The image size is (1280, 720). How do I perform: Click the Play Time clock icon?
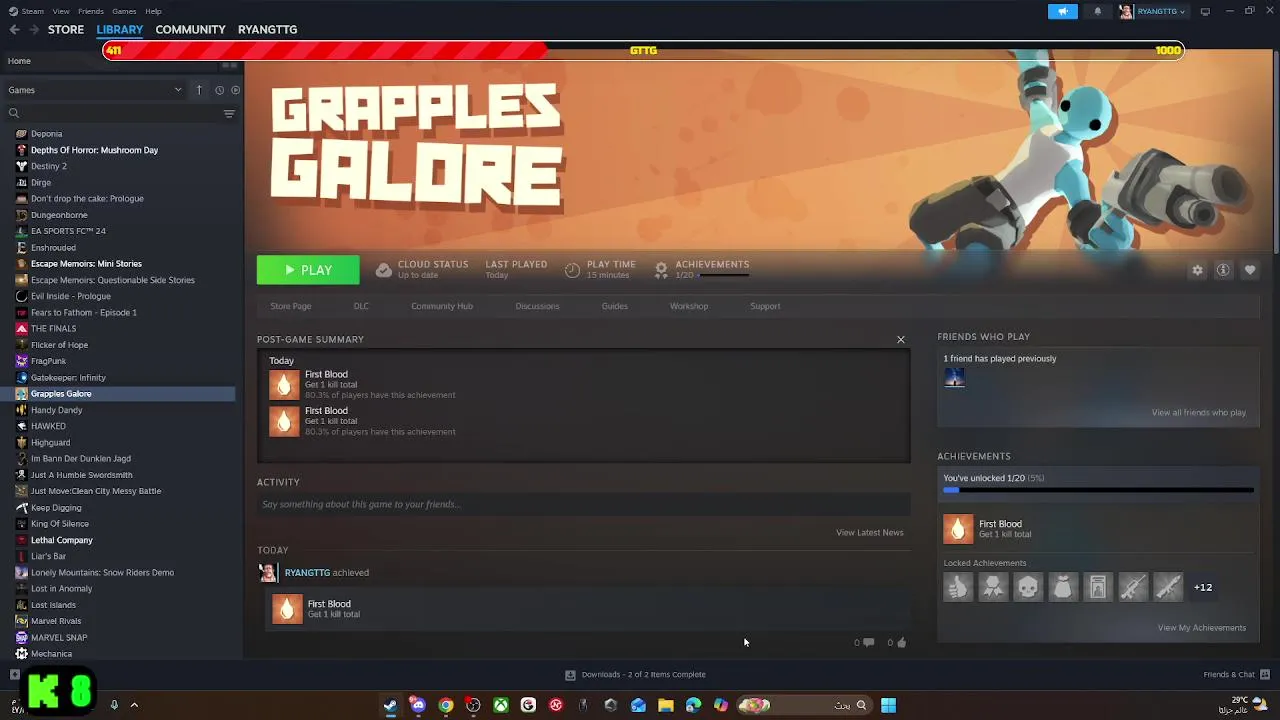[x=572, y=270]
